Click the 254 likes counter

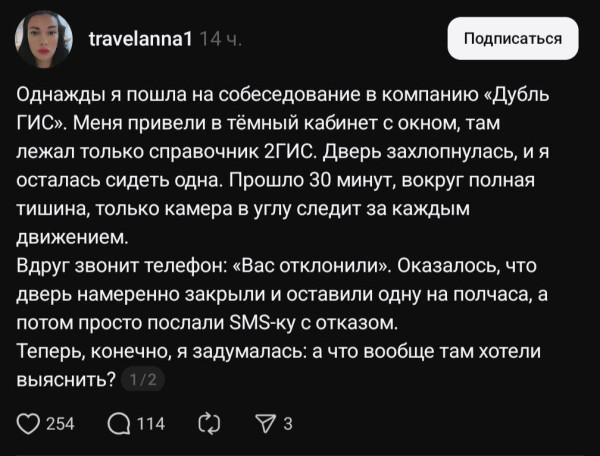(x=61, y=424)
